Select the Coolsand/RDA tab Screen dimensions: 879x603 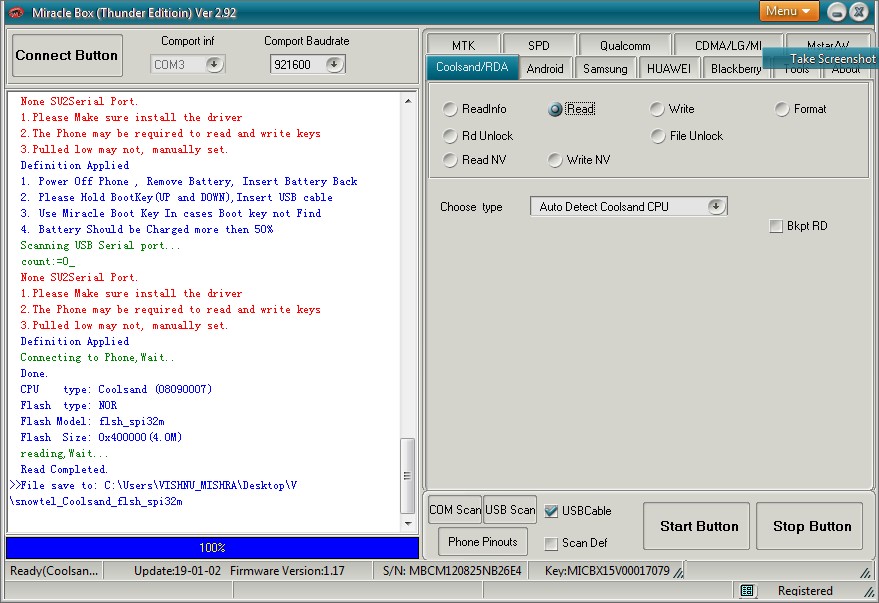(x=472, y=67)
